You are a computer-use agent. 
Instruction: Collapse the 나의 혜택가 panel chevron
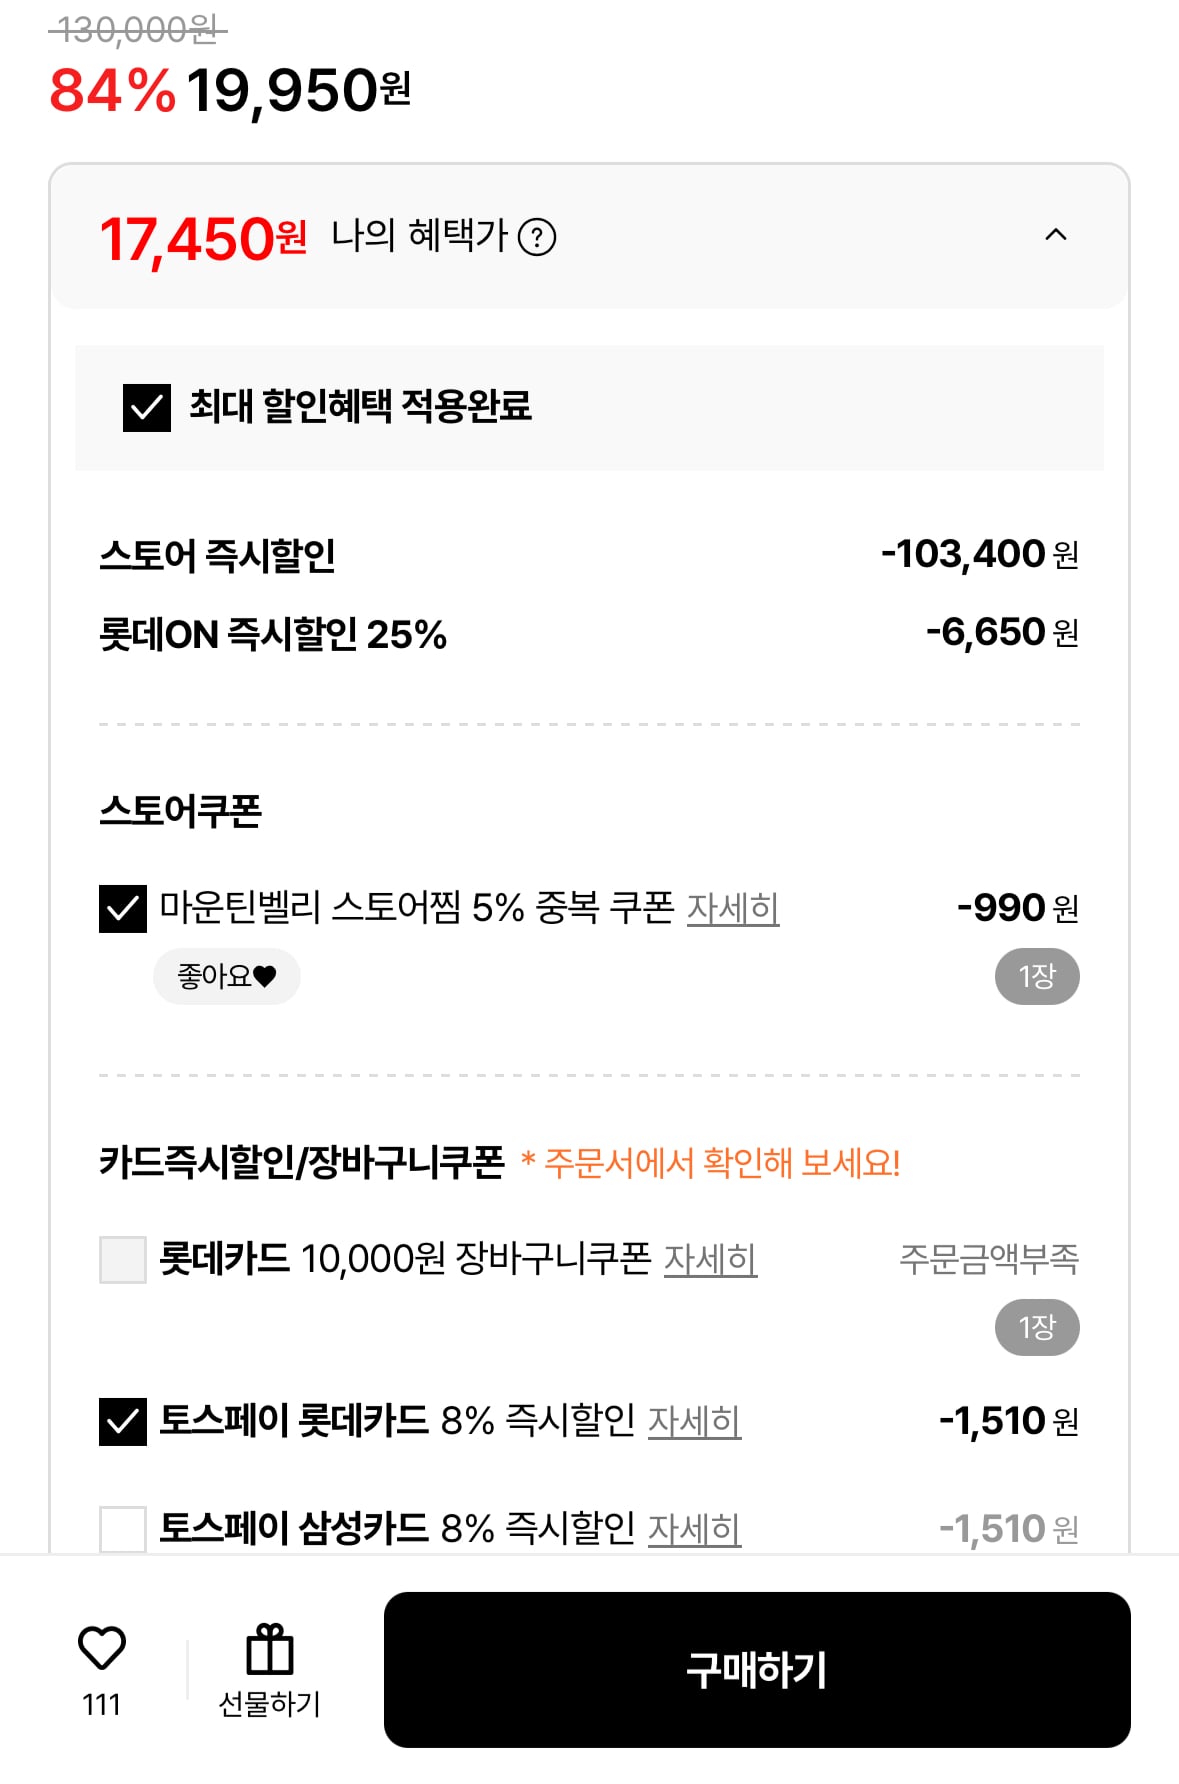click(x=1057, y=236)
